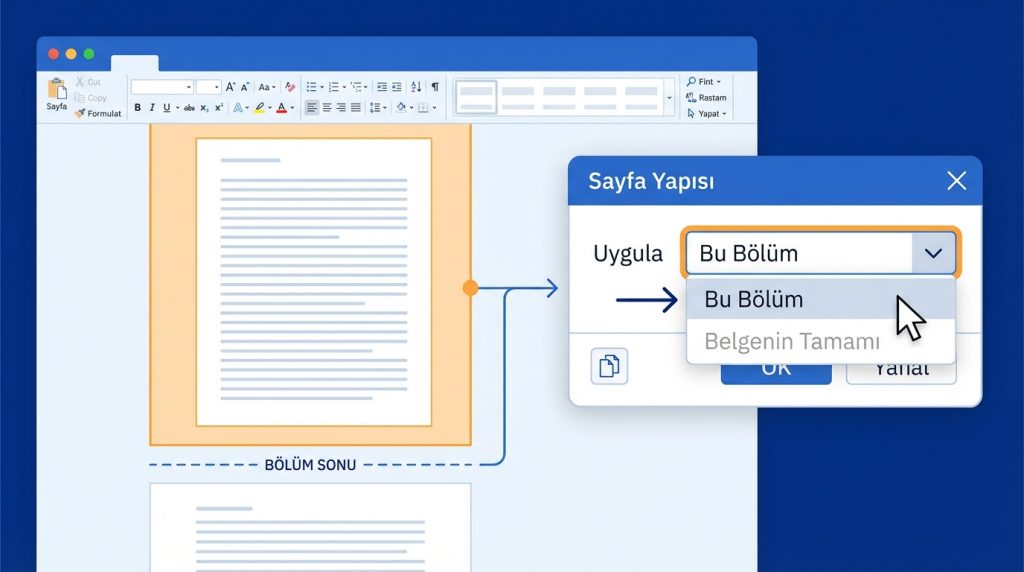The height and width of the screenshot is (572, 1024).
Task: Sort the text with the A-Z arrow icon
Action: (416, 87)
